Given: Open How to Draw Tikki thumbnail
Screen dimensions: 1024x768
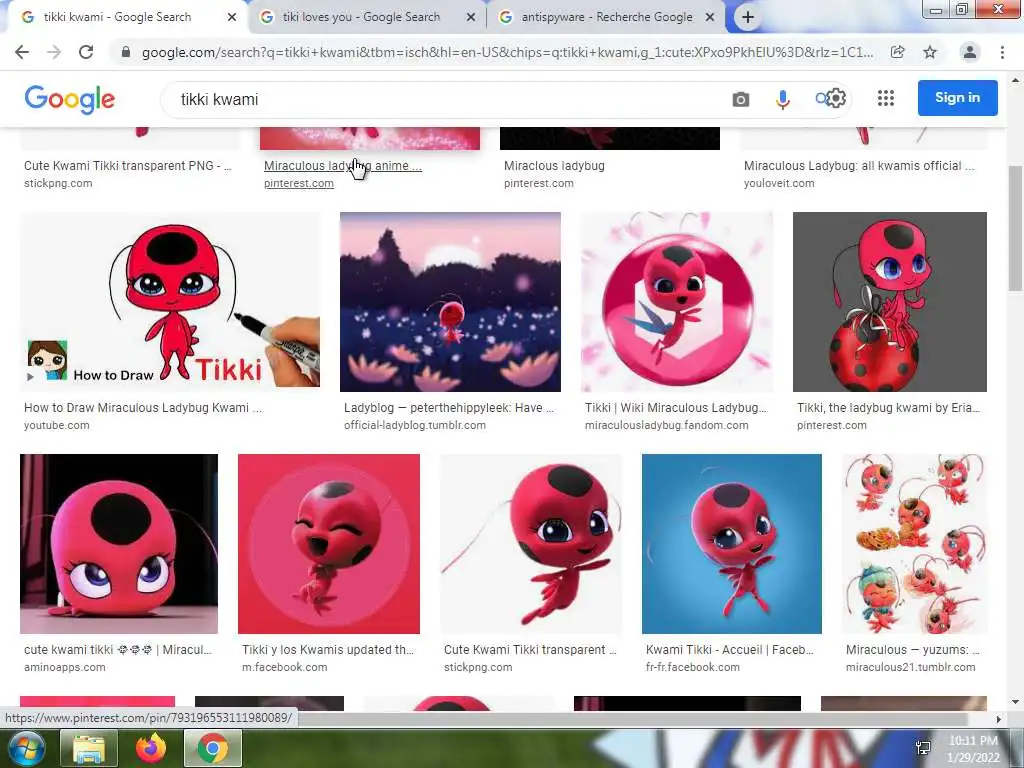Looking at the screenshot, I should (x=170, y=302).
